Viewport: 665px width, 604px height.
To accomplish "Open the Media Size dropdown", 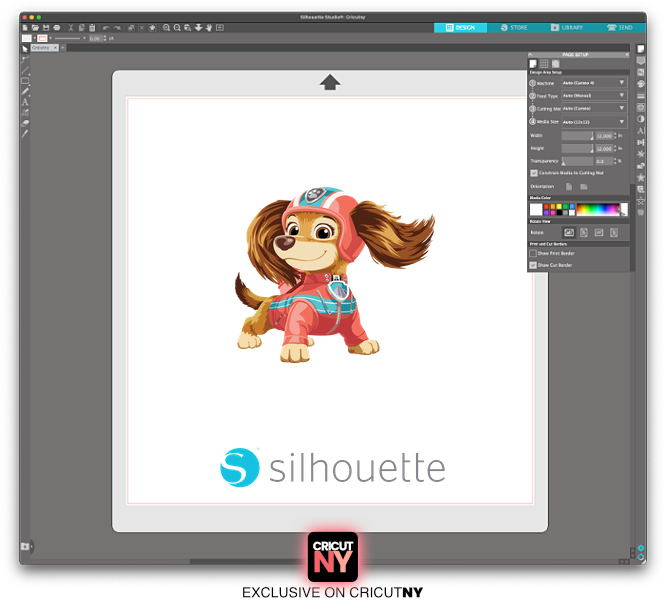I will click(594, 122).
